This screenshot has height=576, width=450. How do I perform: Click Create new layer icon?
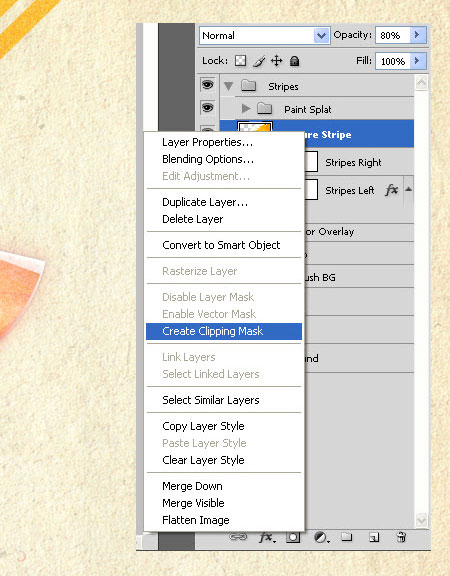pyautogui.click(x=374, y=538)
